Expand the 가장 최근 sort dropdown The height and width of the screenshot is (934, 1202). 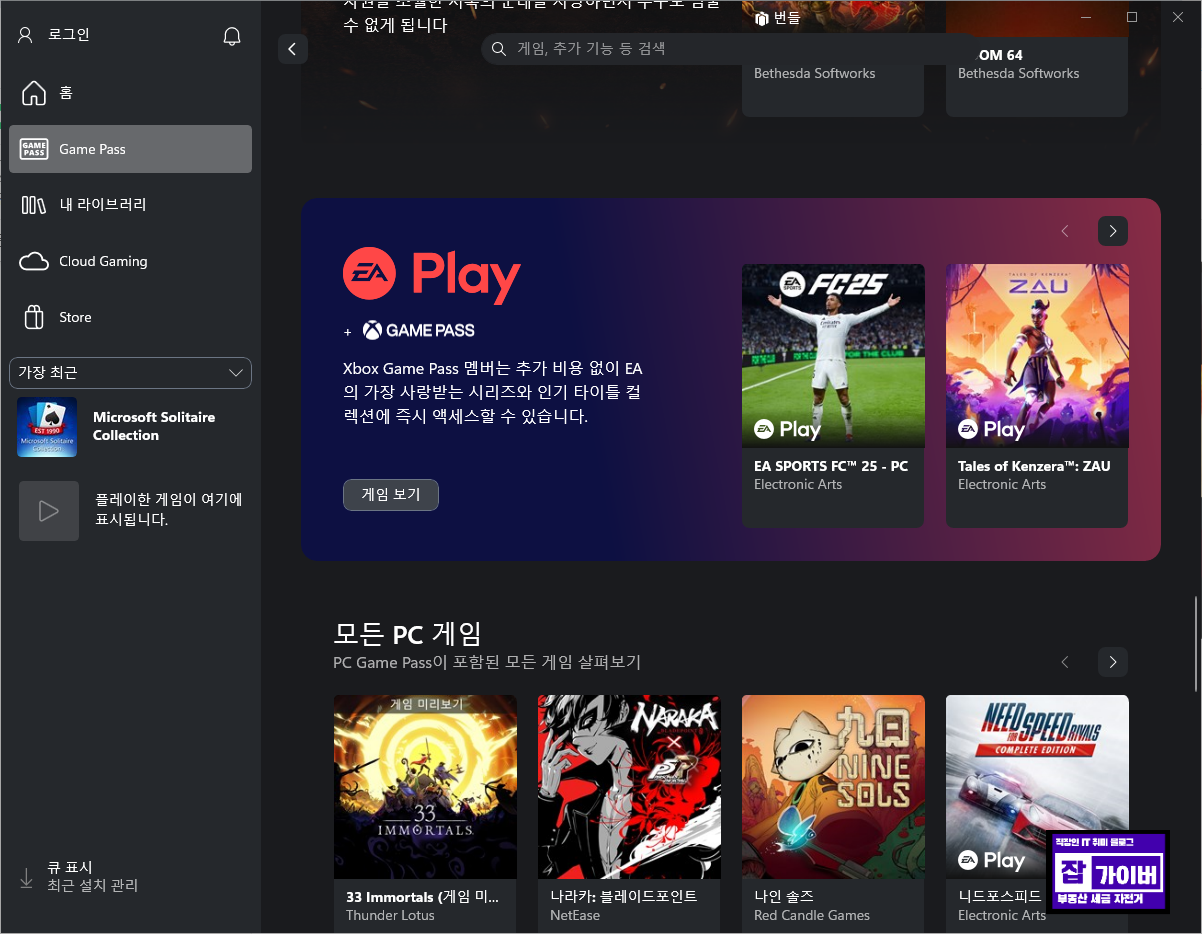130,373
